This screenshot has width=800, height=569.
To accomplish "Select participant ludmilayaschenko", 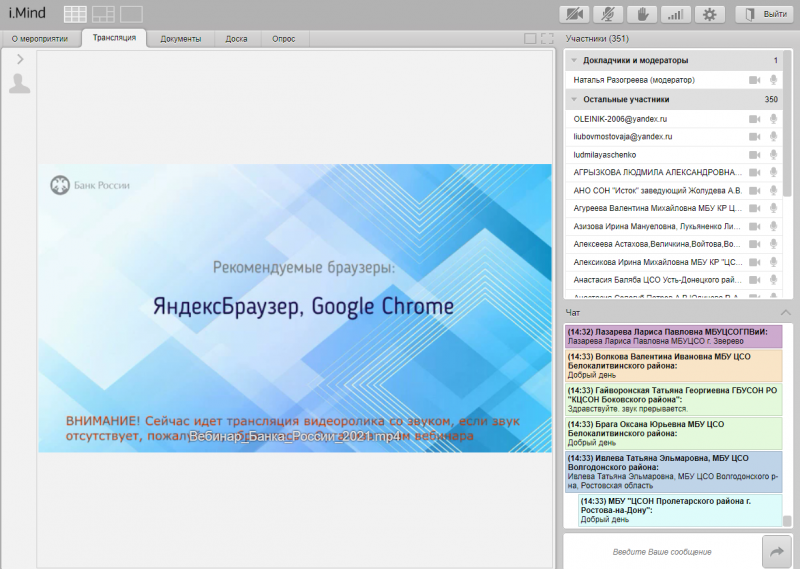I will 673,155.
